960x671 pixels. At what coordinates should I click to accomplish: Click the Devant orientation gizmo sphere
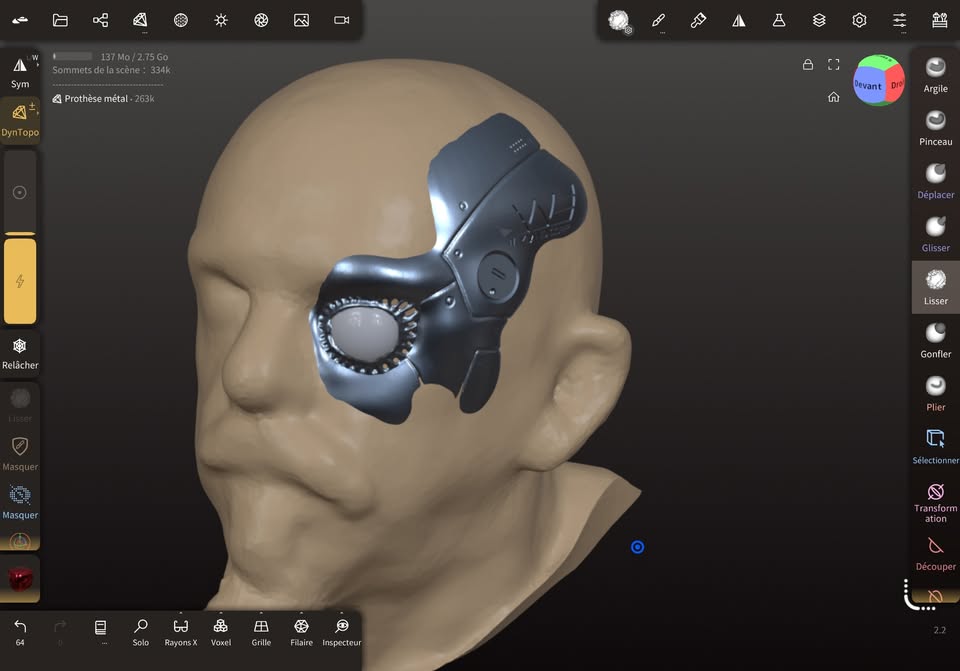pyautogui.click(x=869, y=85)
